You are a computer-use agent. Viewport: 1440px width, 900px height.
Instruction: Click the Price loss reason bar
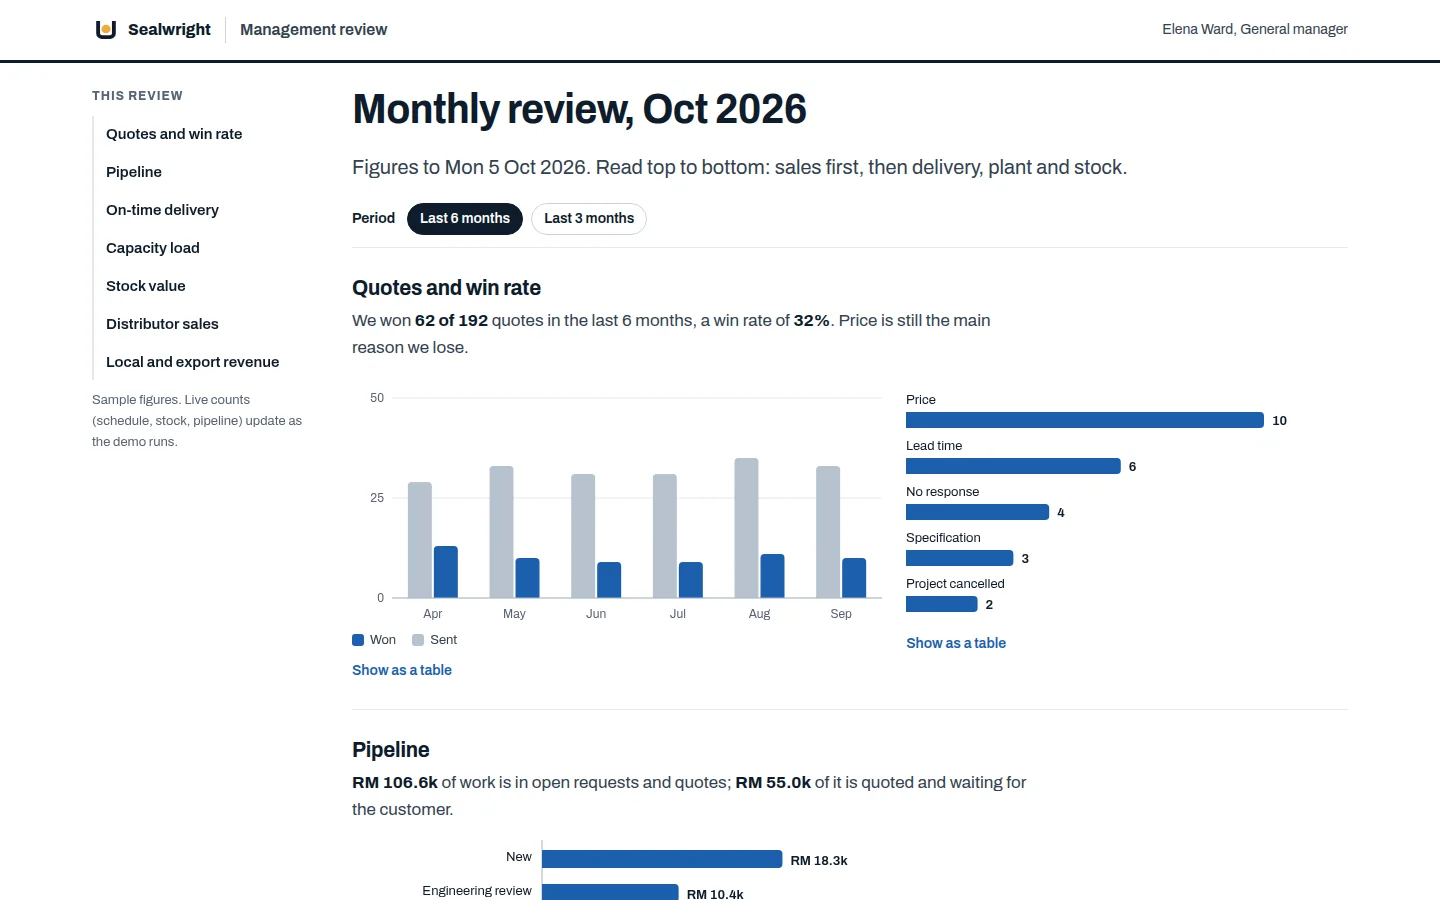(1085, 420)
